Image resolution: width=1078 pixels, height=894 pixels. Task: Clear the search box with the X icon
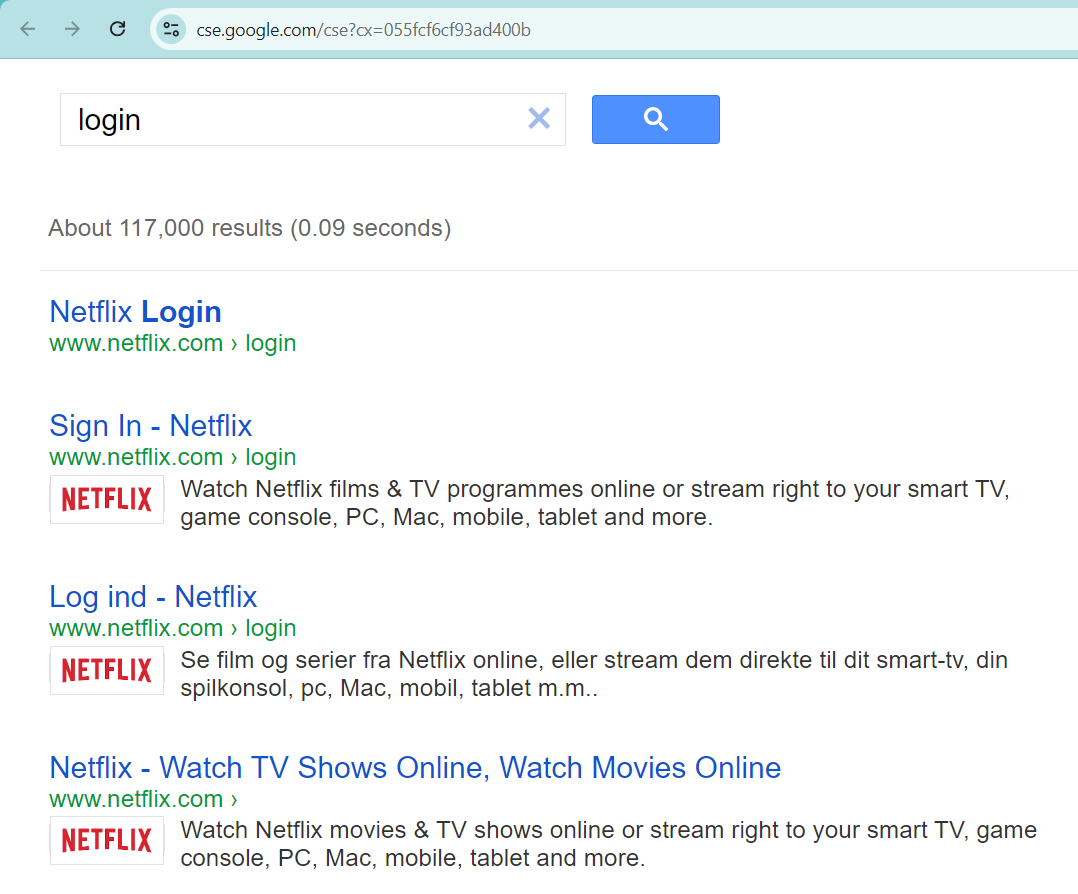[x=539, y=118]
